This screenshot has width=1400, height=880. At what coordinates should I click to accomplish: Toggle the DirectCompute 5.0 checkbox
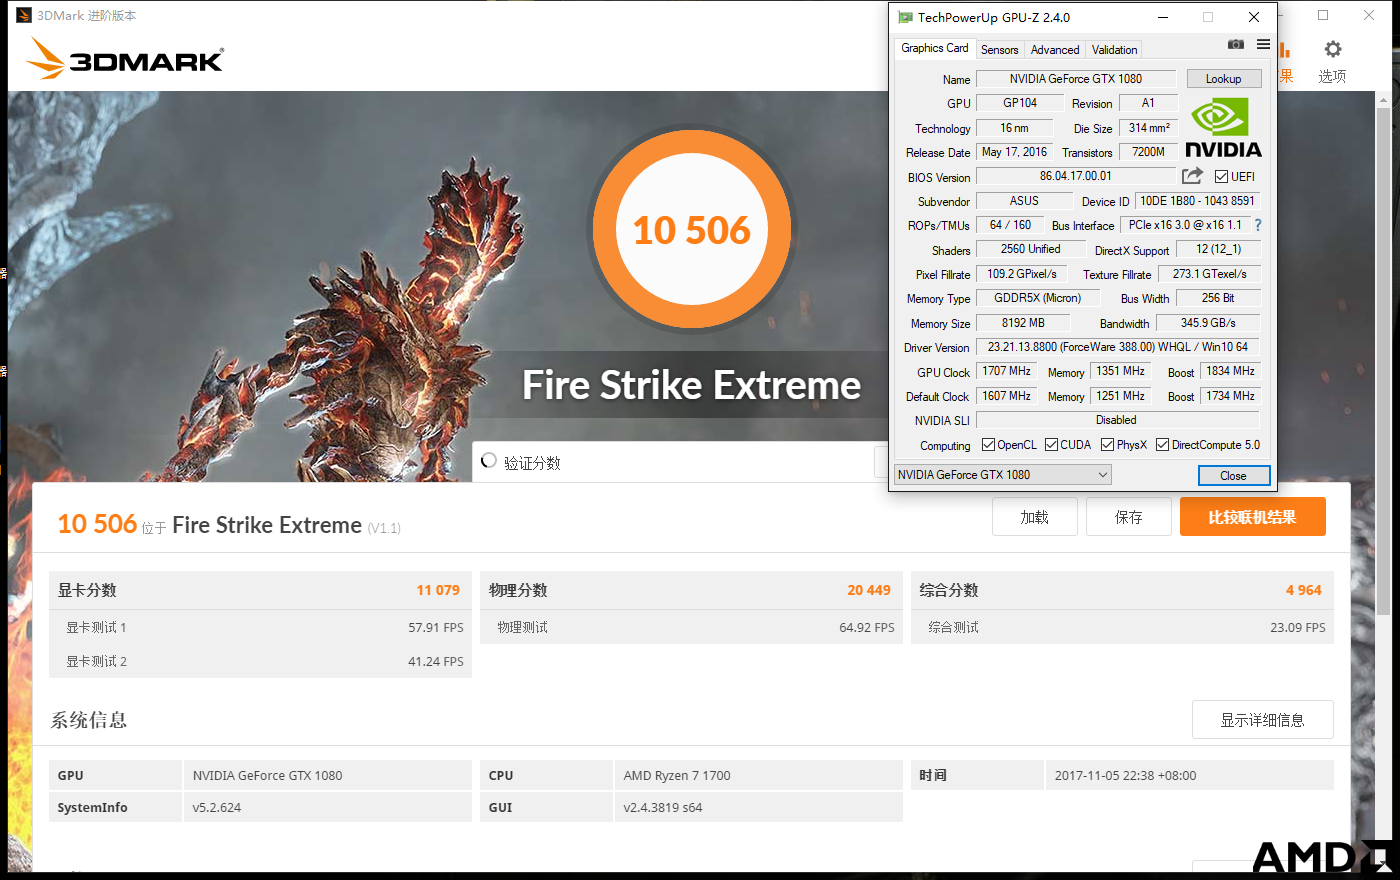coord(1162,445)
